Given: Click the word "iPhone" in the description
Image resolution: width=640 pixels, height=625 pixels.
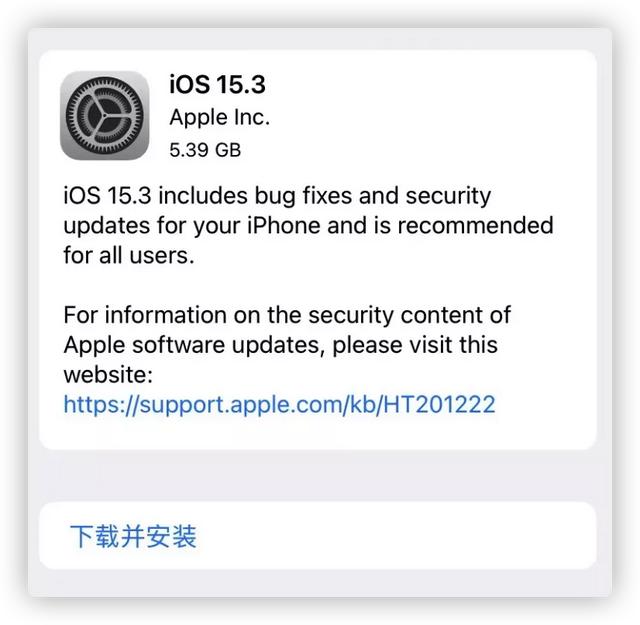Looking at the screenshot, I should [x=284, y=225].
